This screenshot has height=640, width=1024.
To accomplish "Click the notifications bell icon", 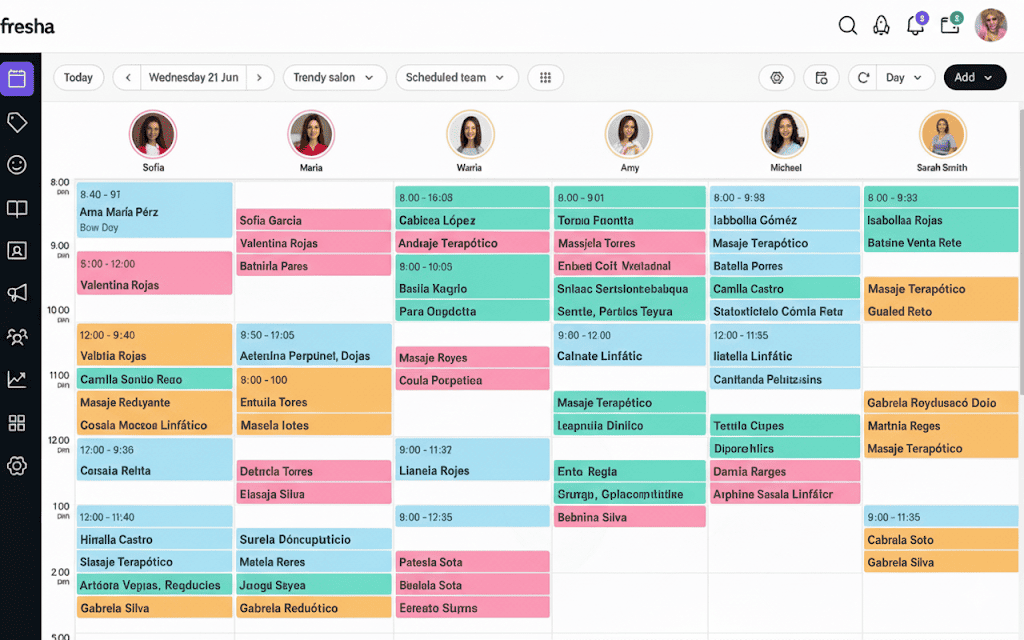I will pos(915,26).
